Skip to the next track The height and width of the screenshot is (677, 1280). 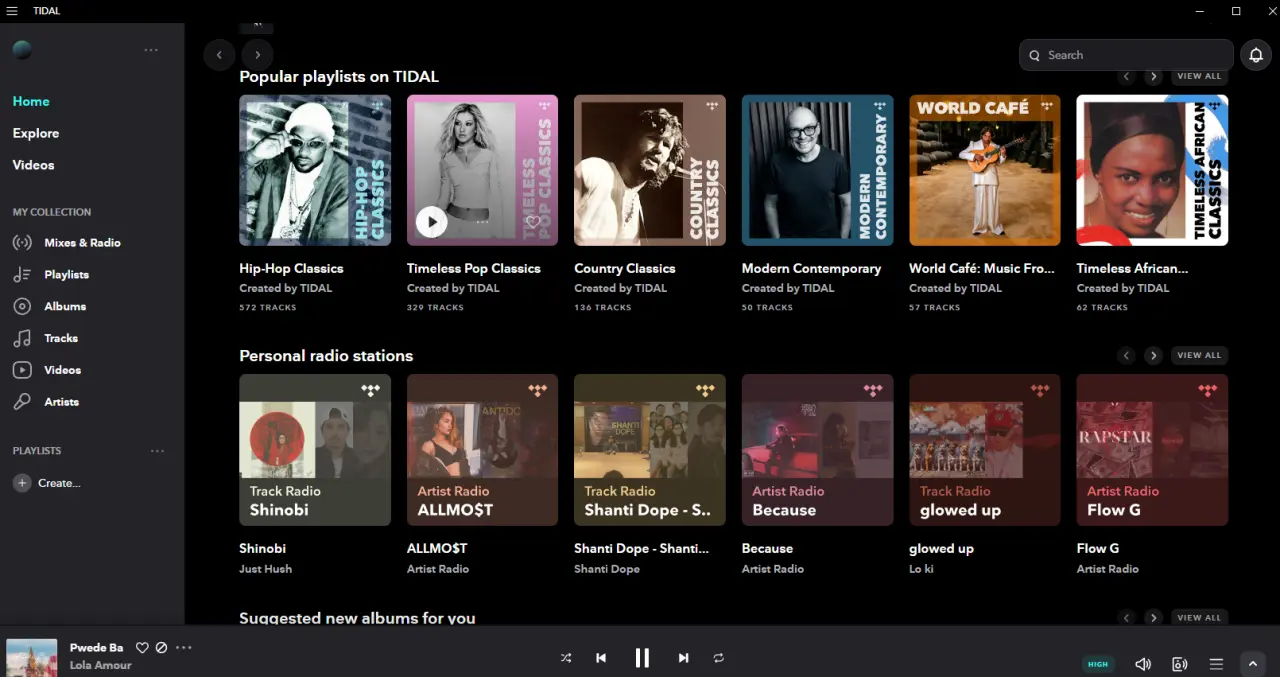pos(683,658)
